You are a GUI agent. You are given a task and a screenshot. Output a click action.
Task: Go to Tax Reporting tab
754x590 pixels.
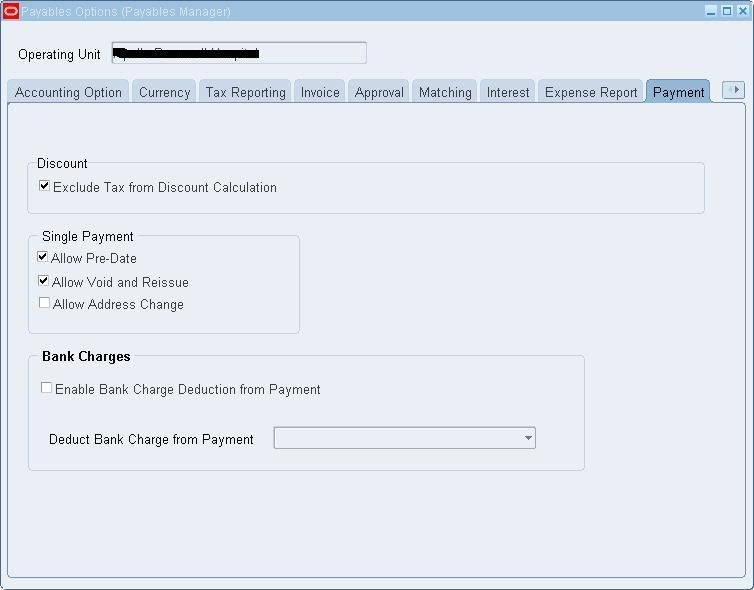point(245,92)
